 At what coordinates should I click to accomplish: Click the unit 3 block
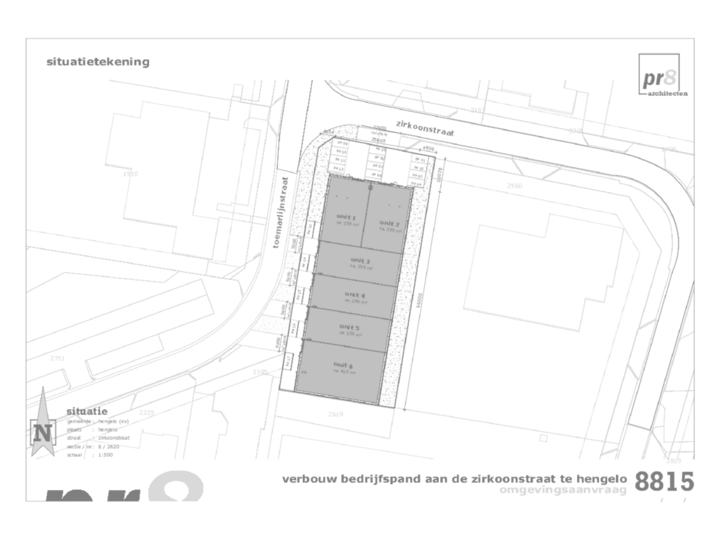pyautogui.click(x=360, y=262)
